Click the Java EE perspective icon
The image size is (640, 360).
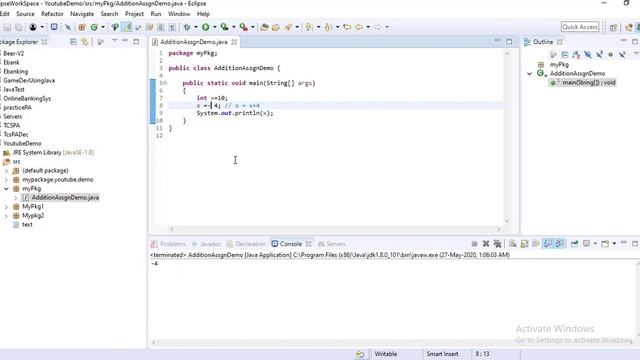tap(629, 27)
